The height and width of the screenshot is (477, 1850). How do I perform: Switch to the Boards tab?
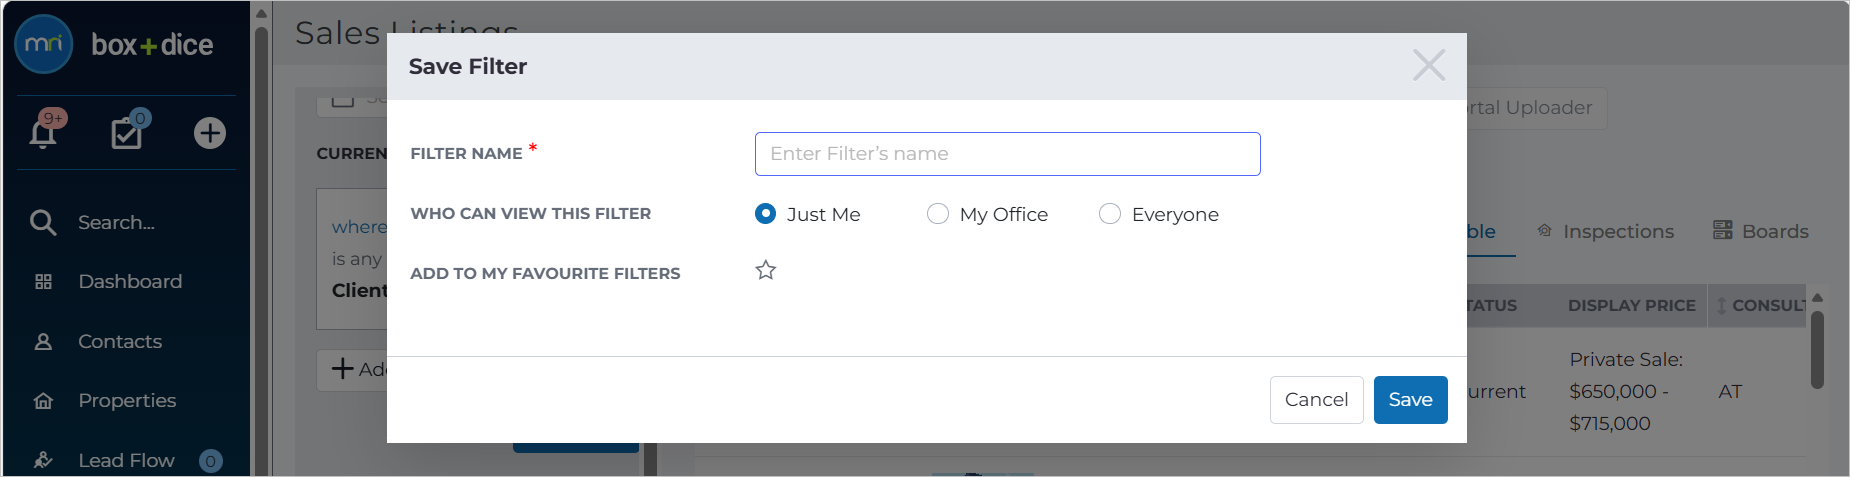tap(1775, 231)
